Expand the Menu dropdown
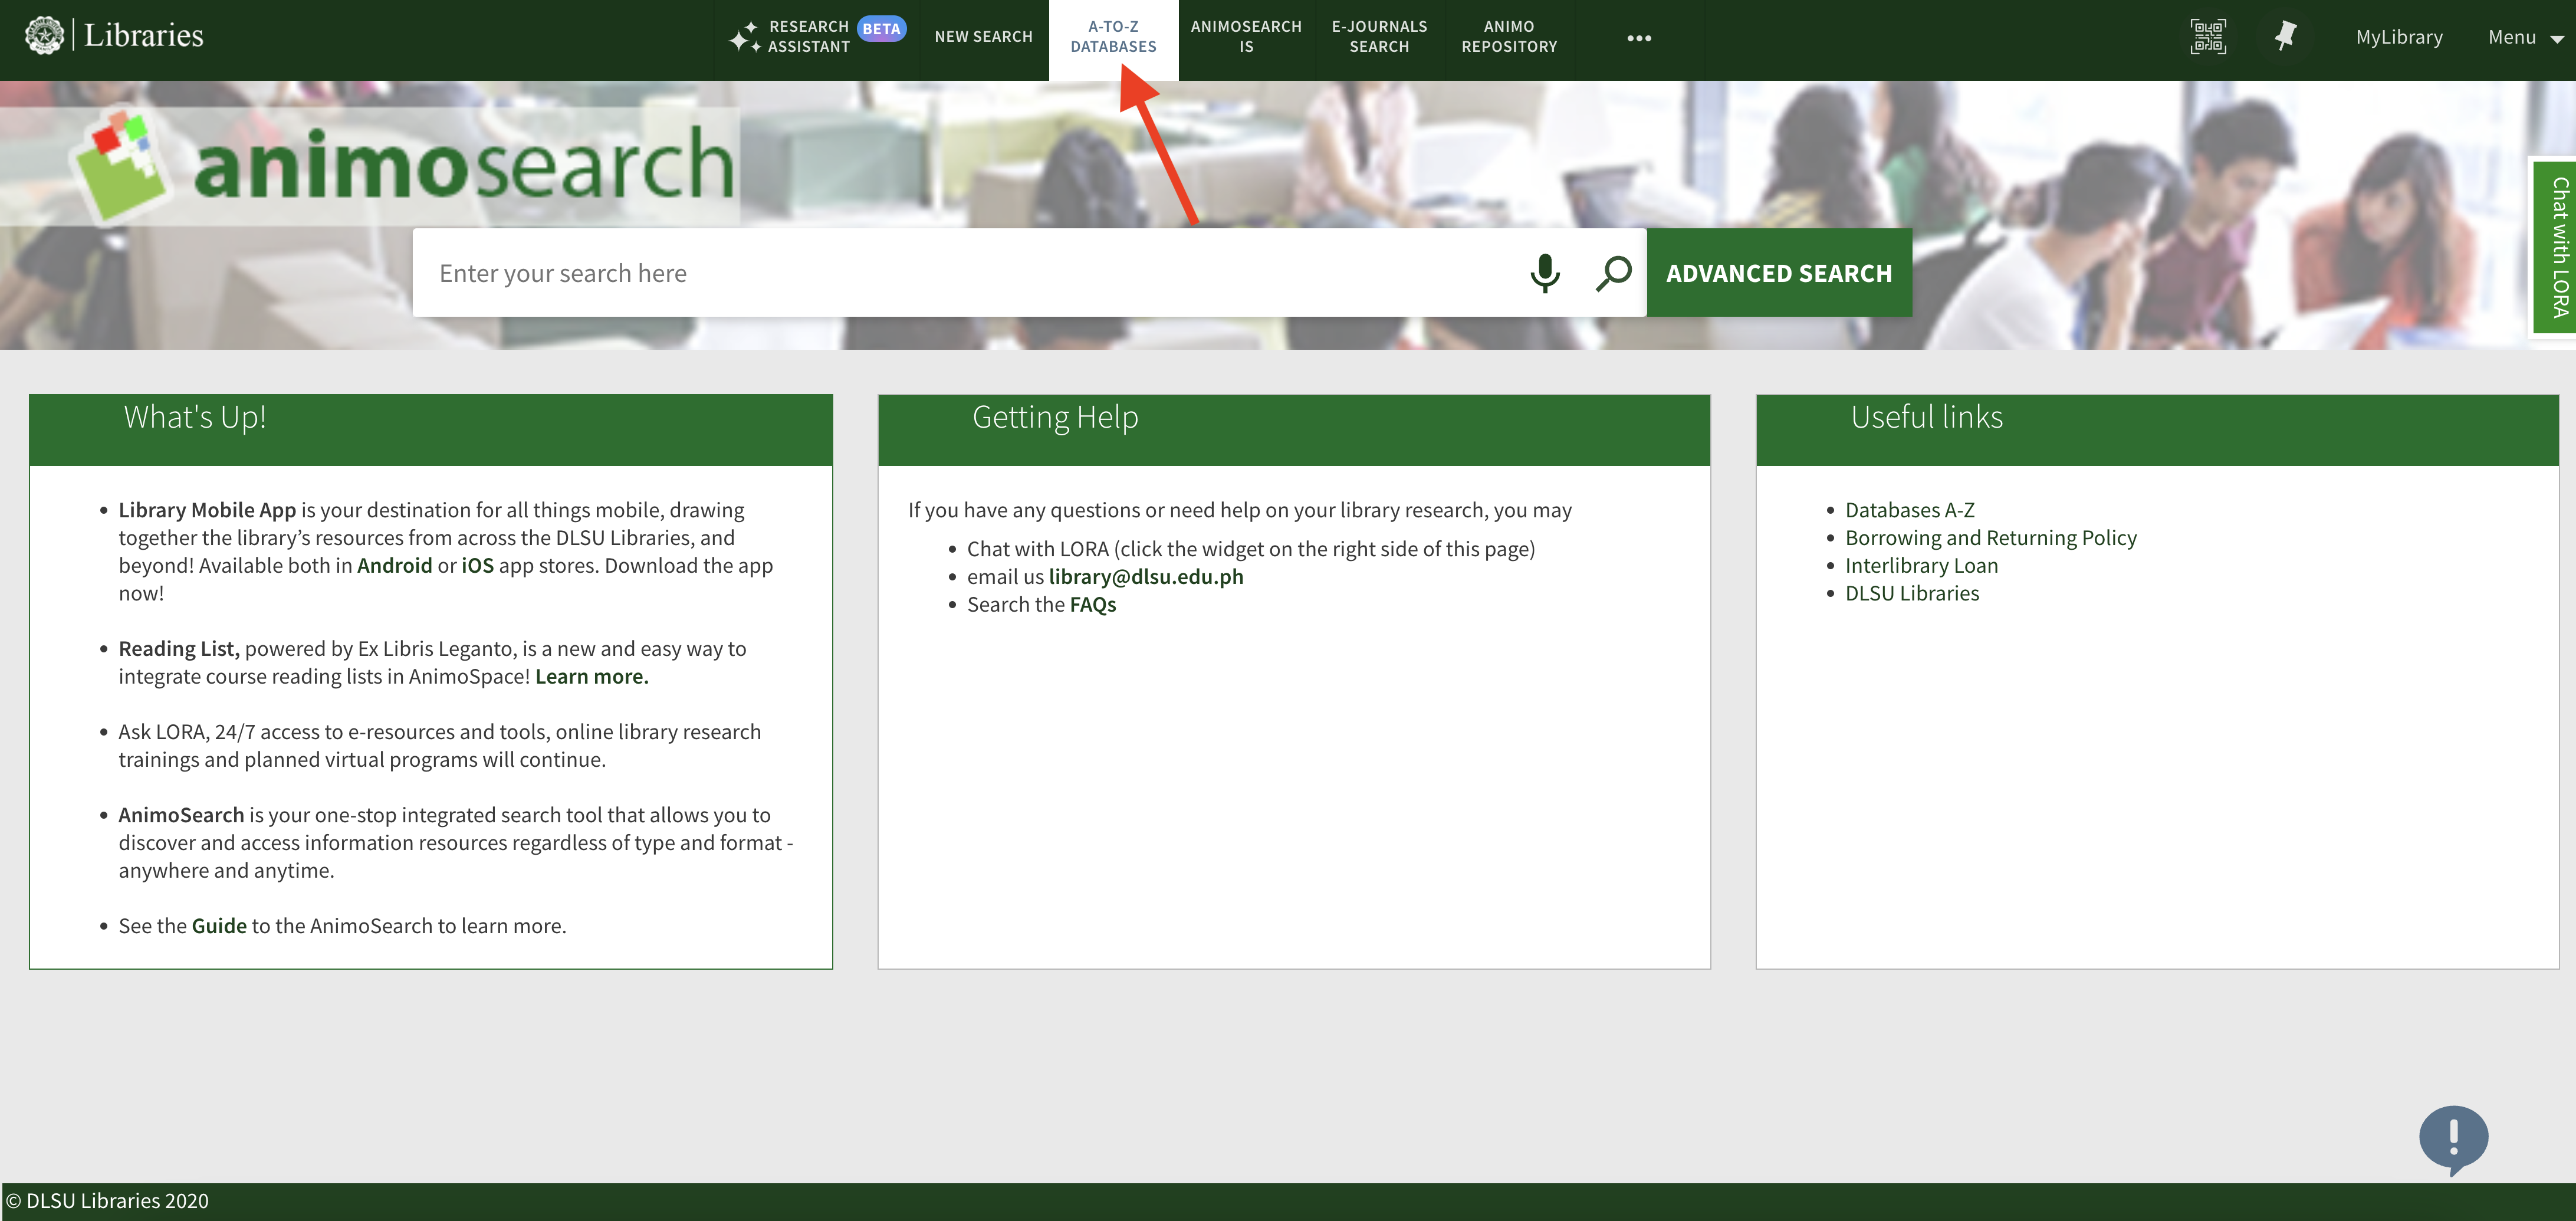 [2525, 38]
